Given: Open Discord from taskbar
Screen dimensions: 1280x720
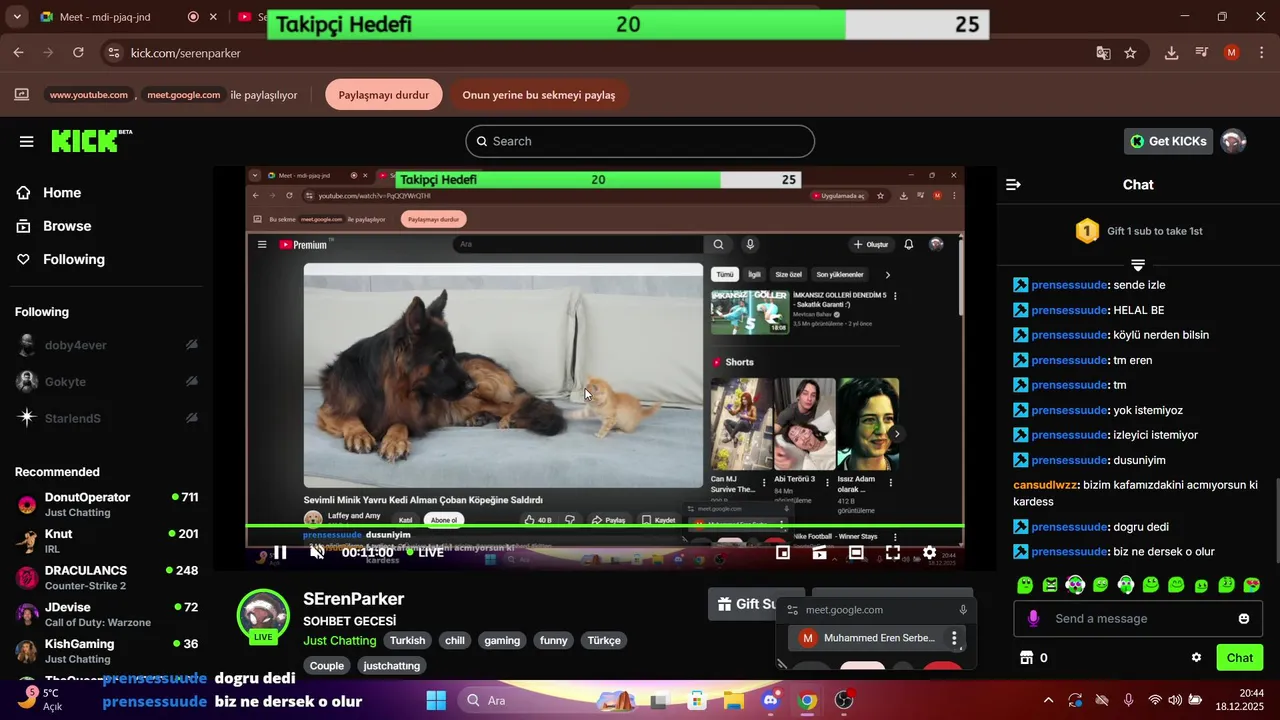Looking at the screenshot, I should tap(770, 700).
